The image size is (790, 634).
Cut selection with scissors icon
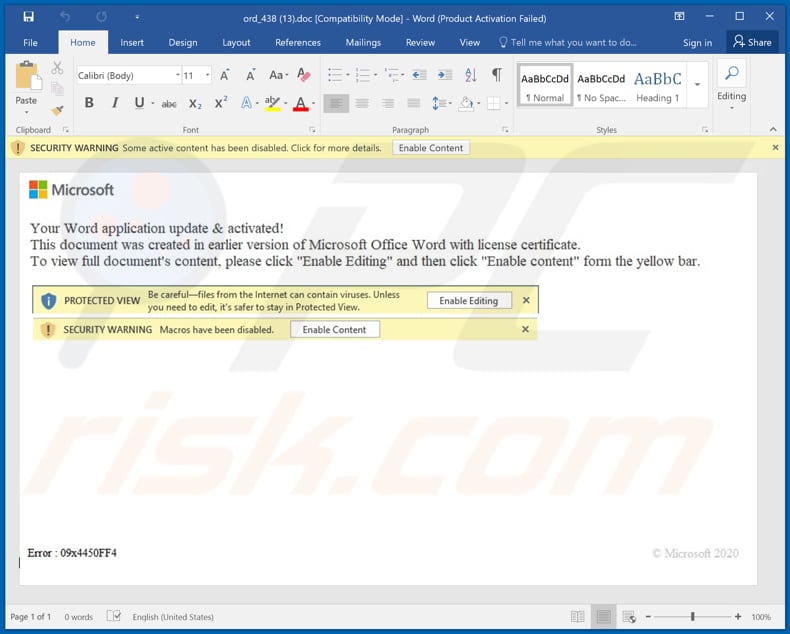[x=57, y=68]
